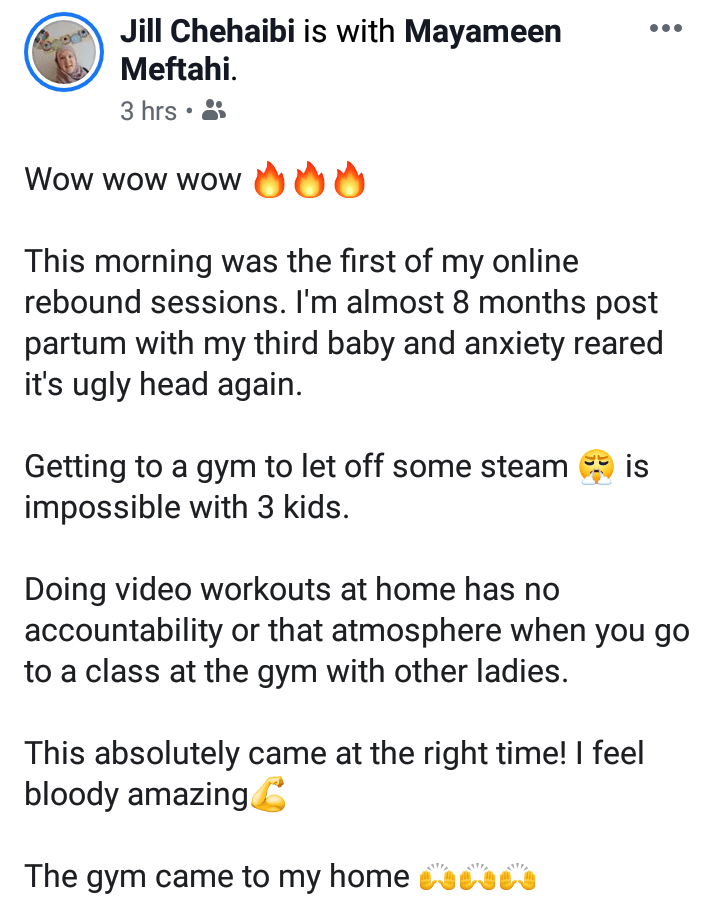Click the middle fire emoji
This screenshot has width=720, height=905.
[x=309, y=179]
